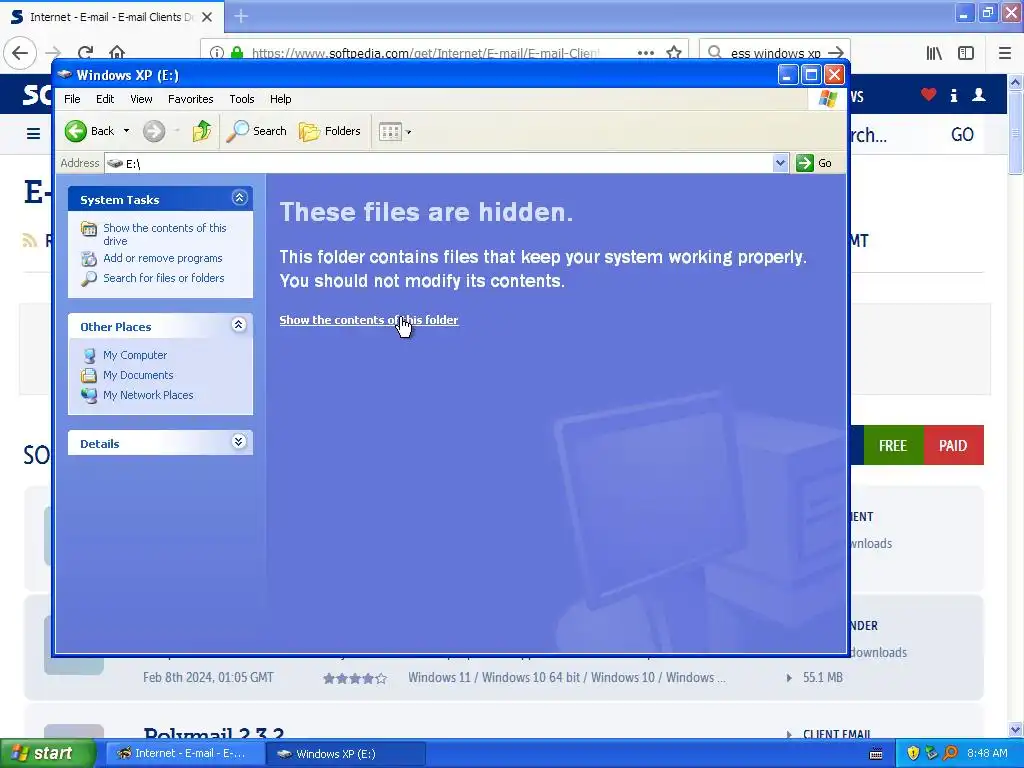Click the 8:48 AM clock in tray
This screenshot has height=768, width=1024.
(x=987, y=754)
